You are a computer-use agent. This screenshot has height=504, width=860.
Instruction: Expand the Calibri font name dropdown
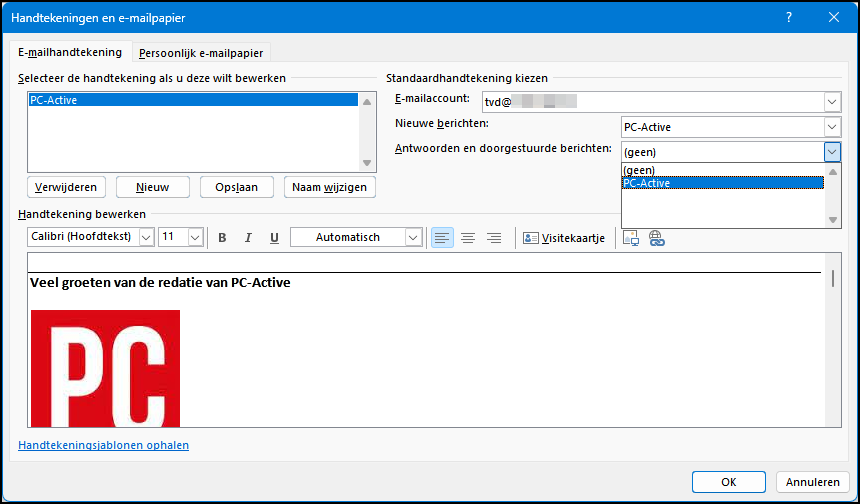coord(146,237)
